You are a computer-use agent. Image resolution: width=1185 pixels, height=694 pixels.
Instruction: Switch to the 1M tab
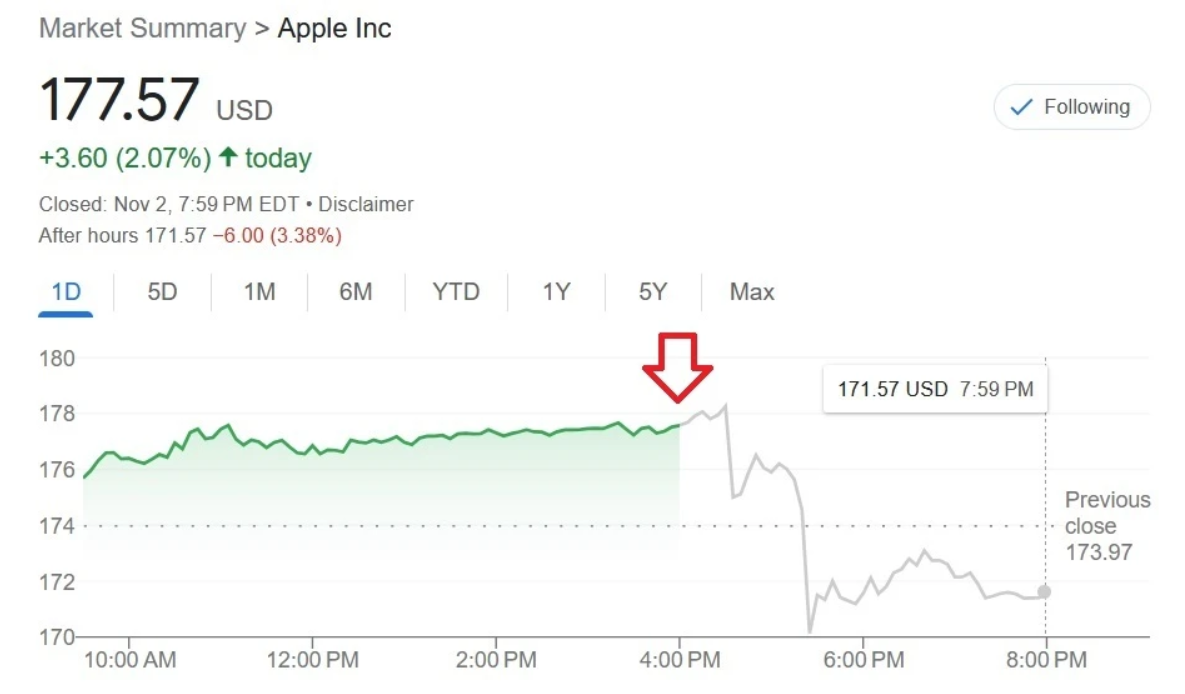point(259,292)
